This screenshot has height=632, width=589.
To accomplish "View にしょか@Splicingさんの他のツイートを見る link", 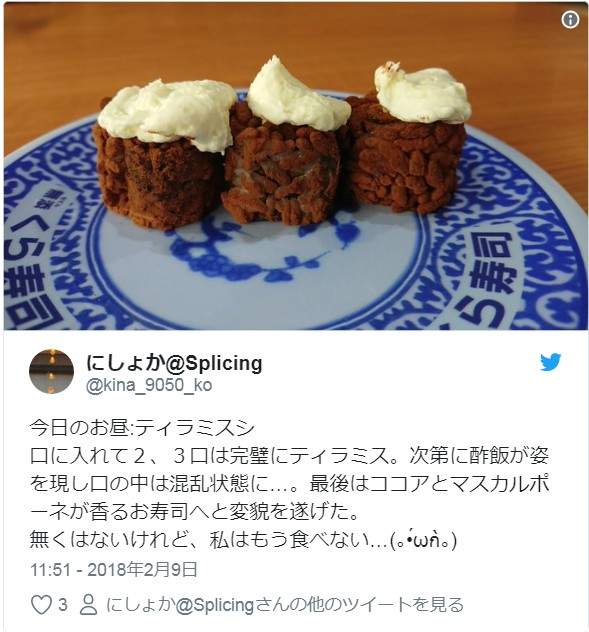I will (x=285, y=605).
